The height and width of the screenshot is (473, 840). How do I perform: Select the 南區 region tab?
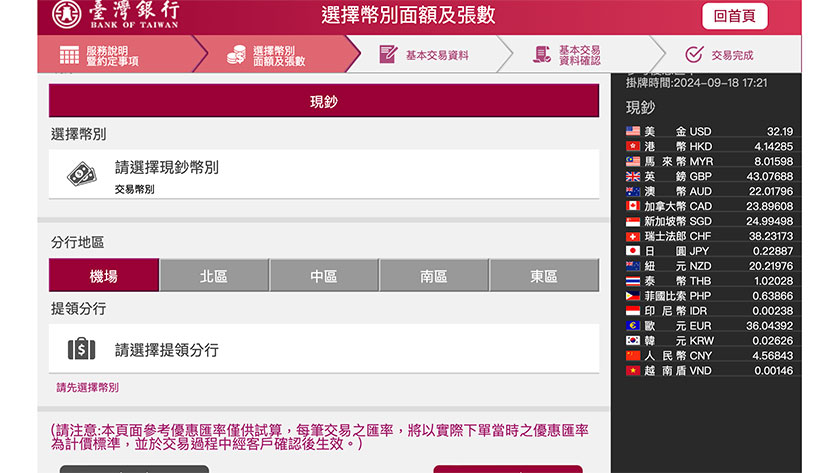pyautogui.click(x=434, y=276)
